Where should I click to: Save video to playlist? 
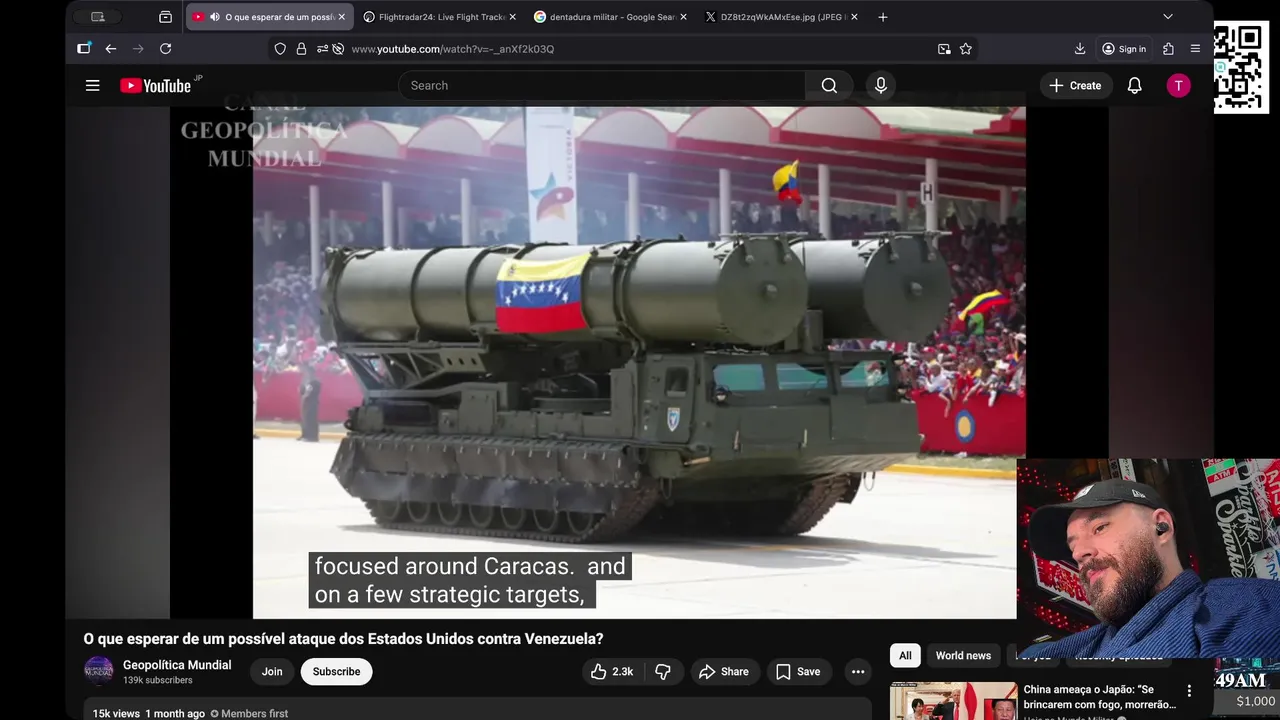point(798,672)
